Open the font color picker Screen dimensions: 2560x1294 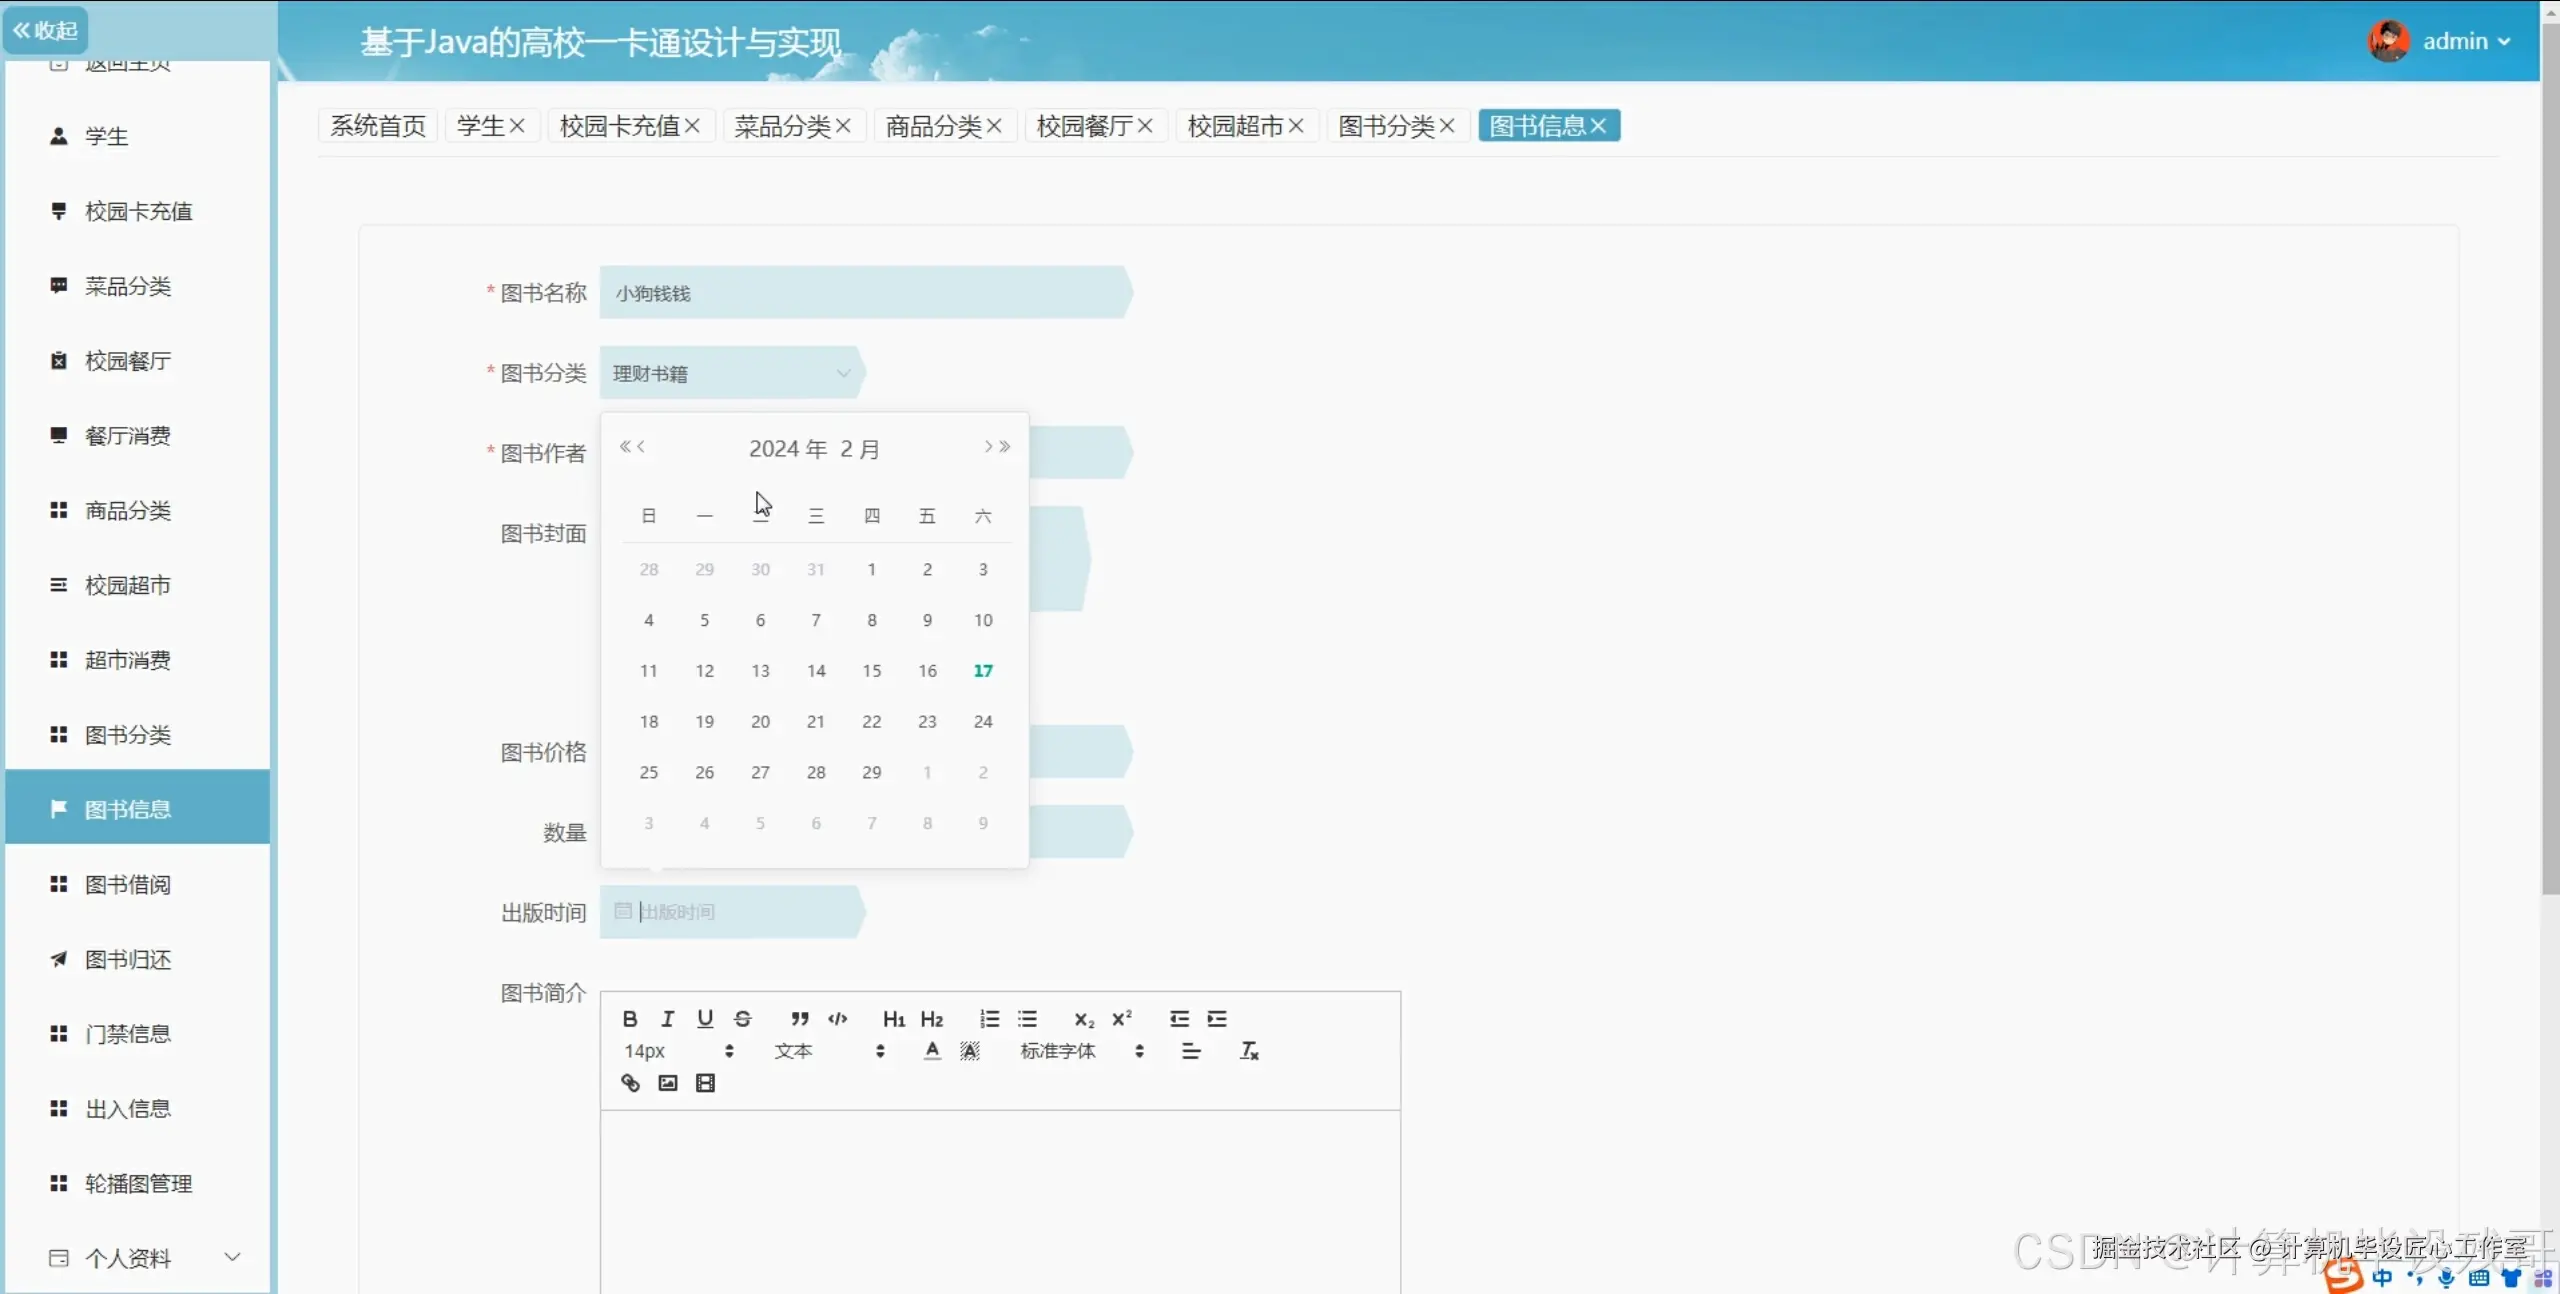930,1051
